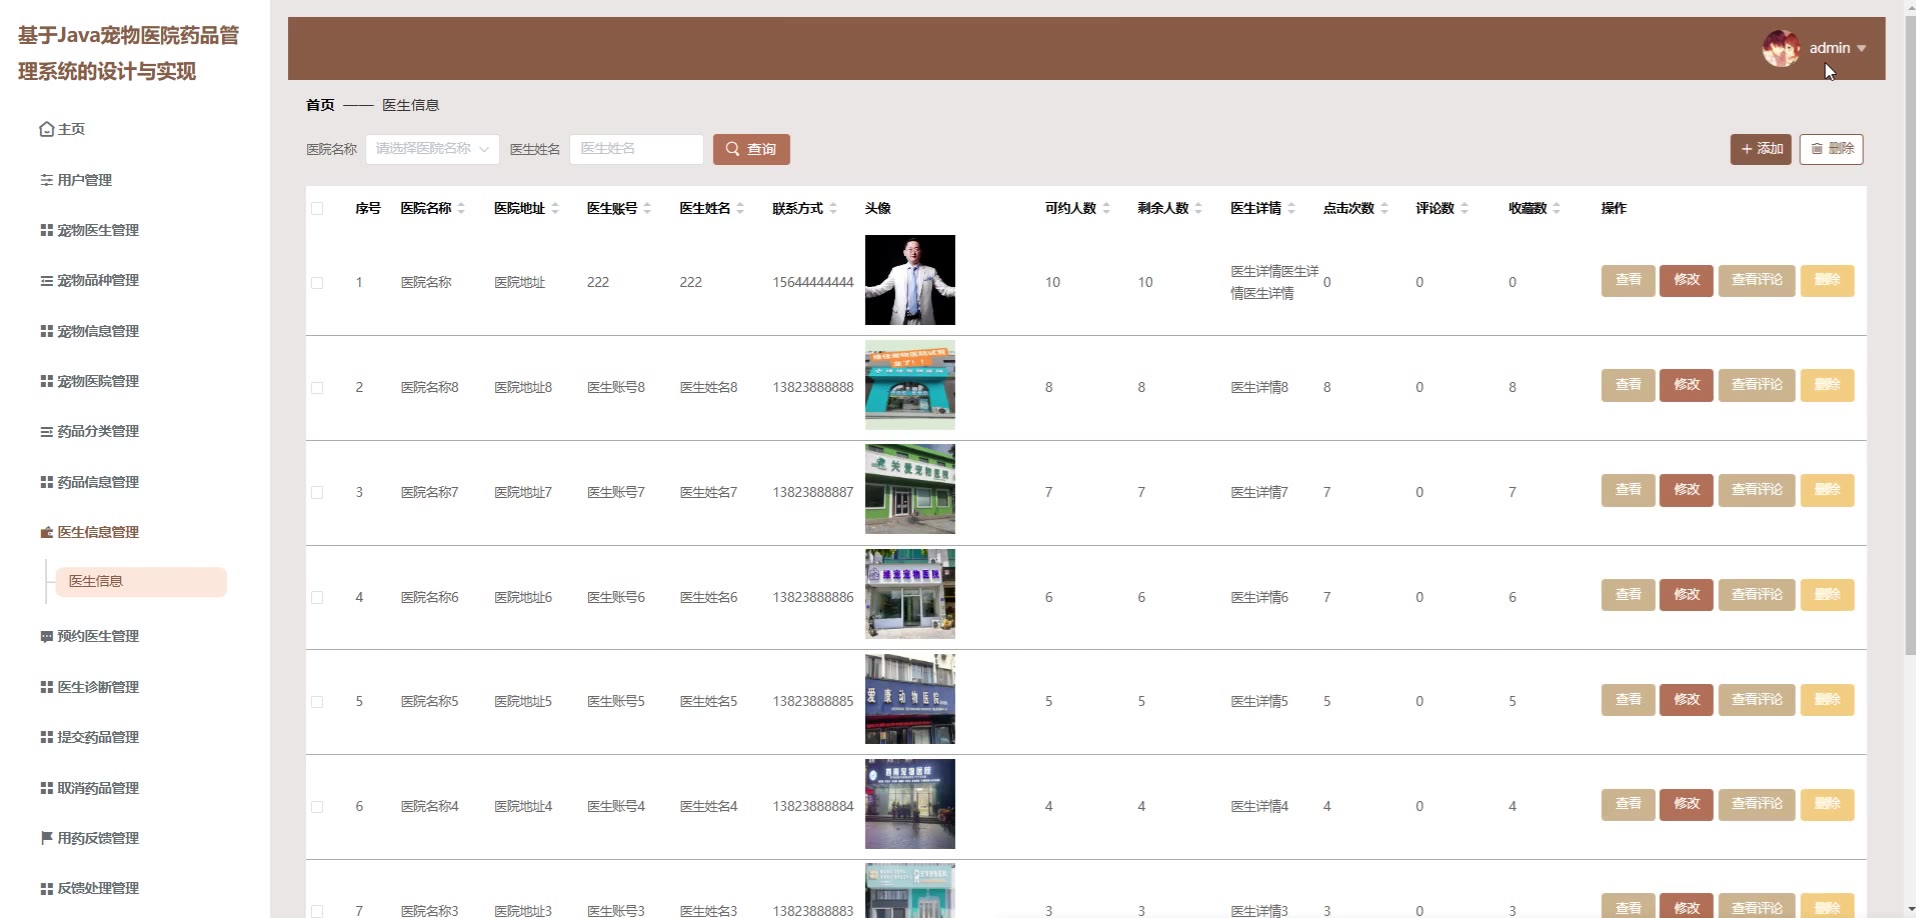The image size is (1916, 918).
Task: Select 医生信息 submenu item
Action: [x=140, y=582]
